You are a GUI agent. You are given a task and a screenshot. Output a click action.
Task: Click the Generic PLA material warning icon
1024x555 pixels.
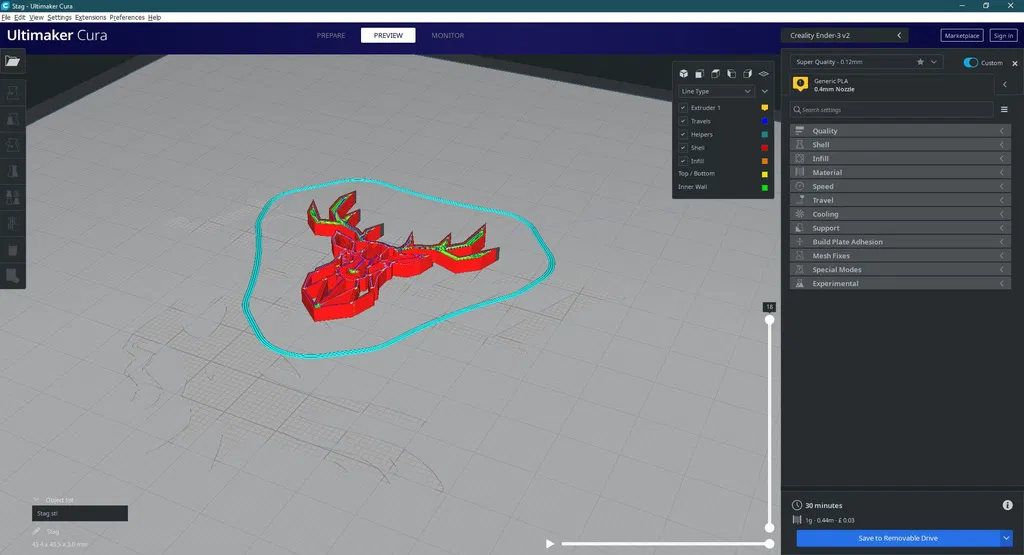[x=800, y=84]
